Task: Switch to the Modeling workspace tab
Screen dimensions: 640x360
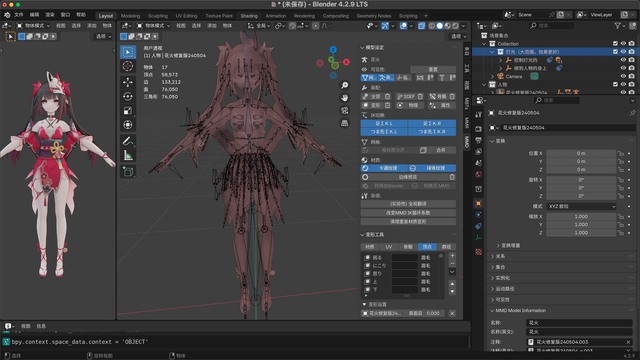Action: pos(131,16)
